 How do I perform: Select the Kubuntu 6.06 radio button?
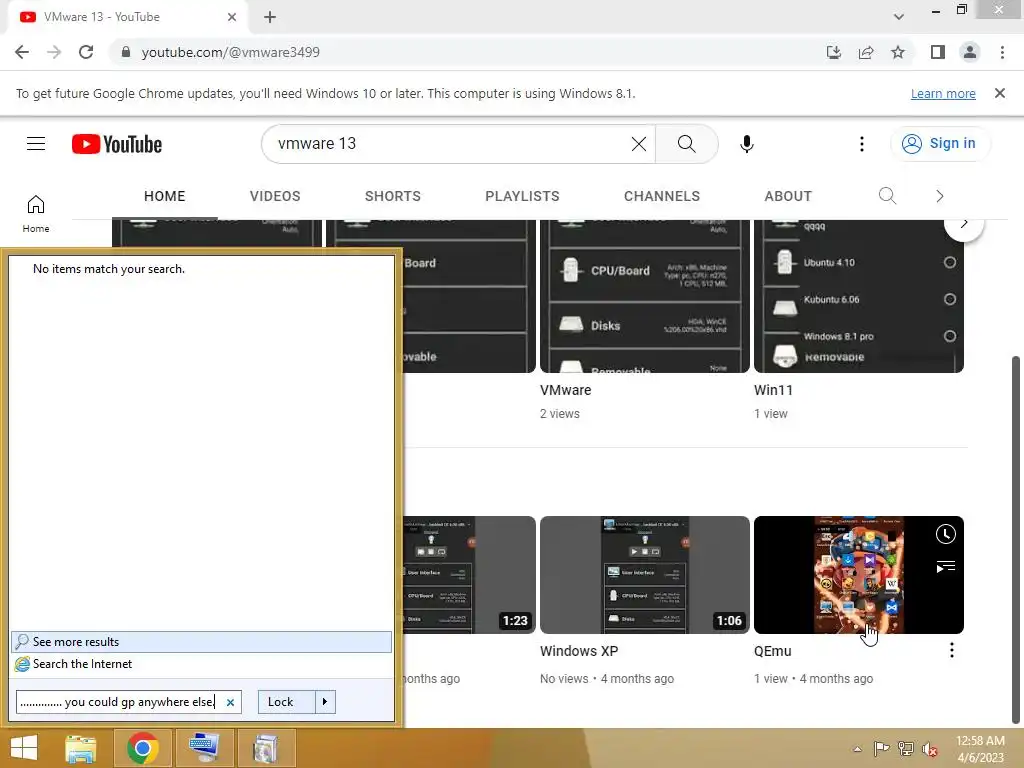click(950, 299)
